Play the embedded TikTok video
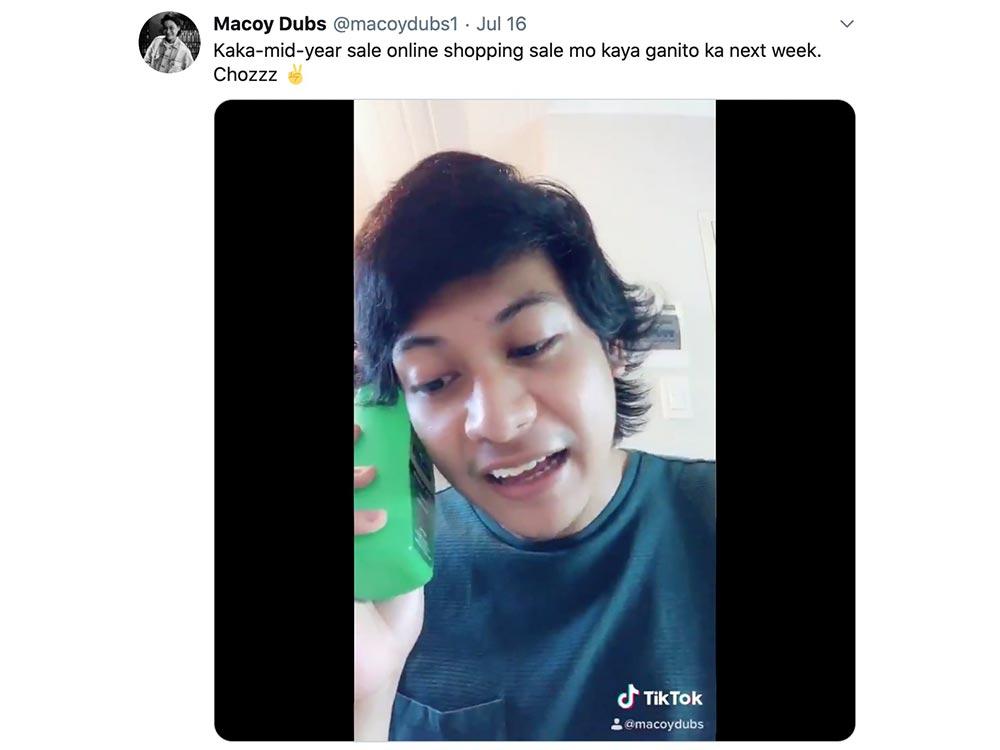Viewport: 1000px width, 750px height. point(534,420)
